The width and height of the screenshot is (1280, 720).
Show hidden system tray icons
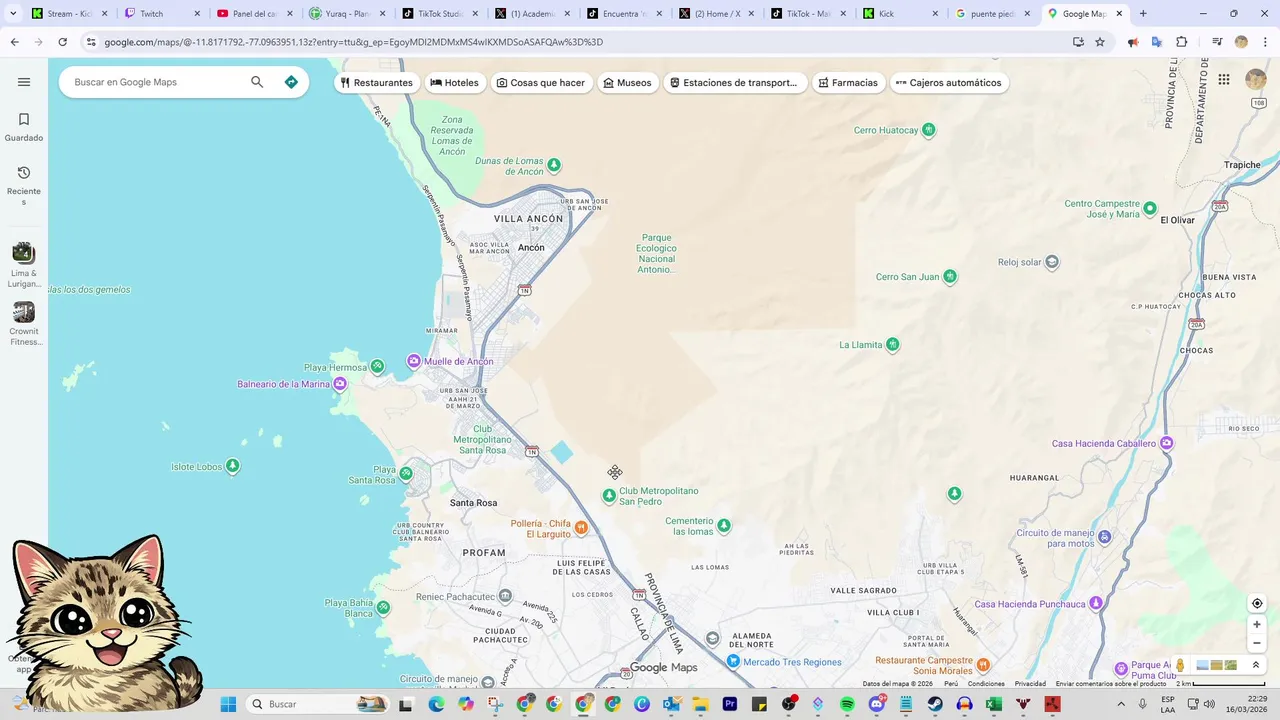click(1121, 704)
